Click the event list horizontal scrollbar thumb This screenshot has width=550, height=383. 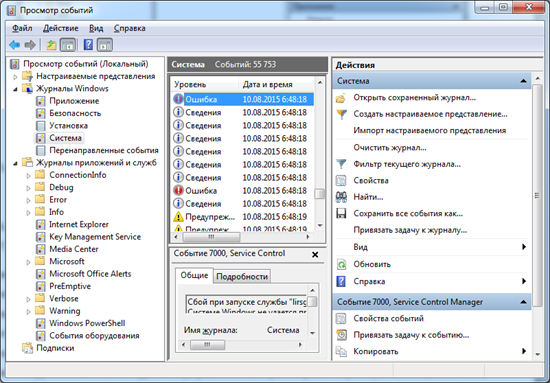(211, 237)
